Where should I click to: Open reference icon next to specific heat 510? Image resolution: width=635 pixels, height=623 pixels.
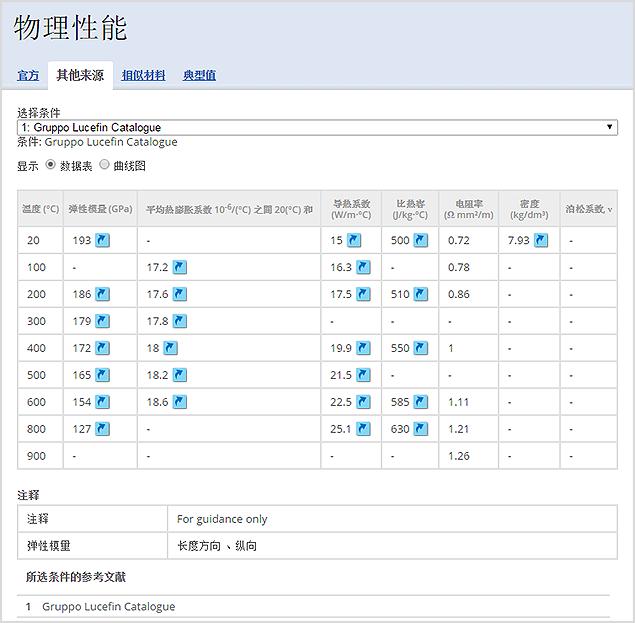pos(421,294)
